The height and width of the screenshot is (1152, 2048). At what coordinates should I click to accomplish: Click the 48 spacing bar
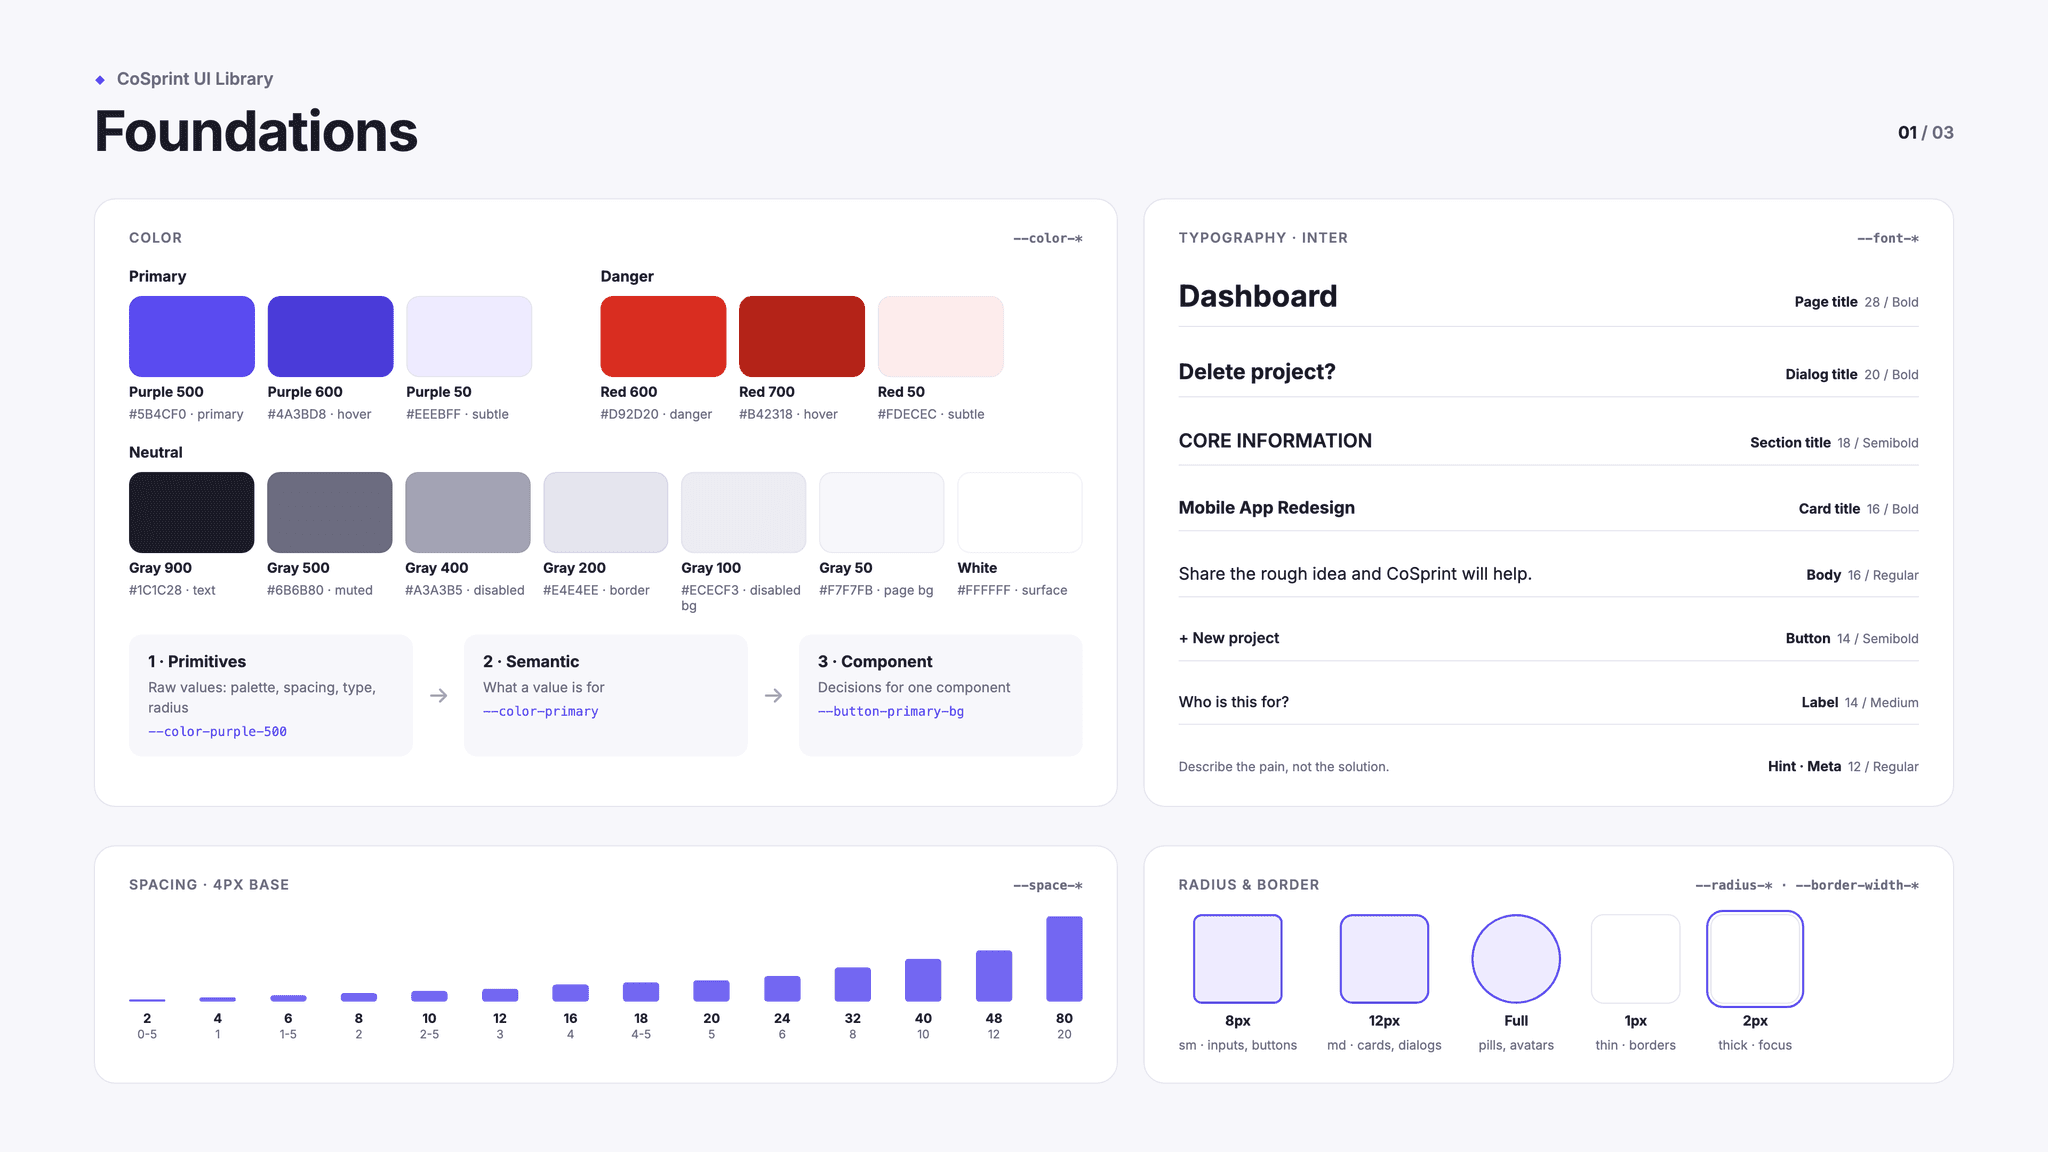coord(994,976)
